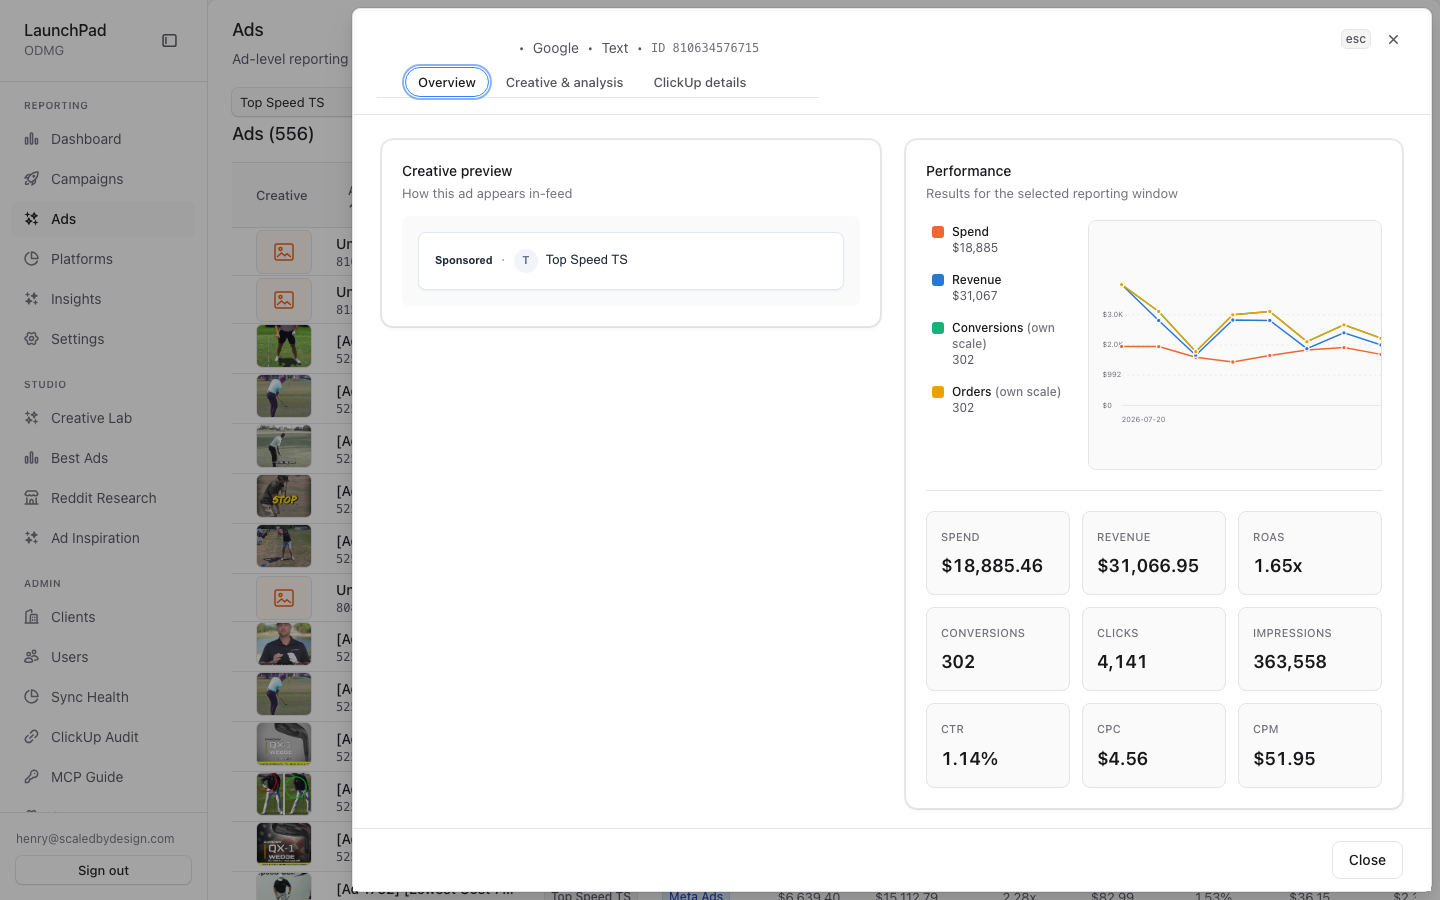Close the ad detail modal with X
Image resolution: width=1440 pixels, height=900 pixels.
click(x=1393, y=40)
